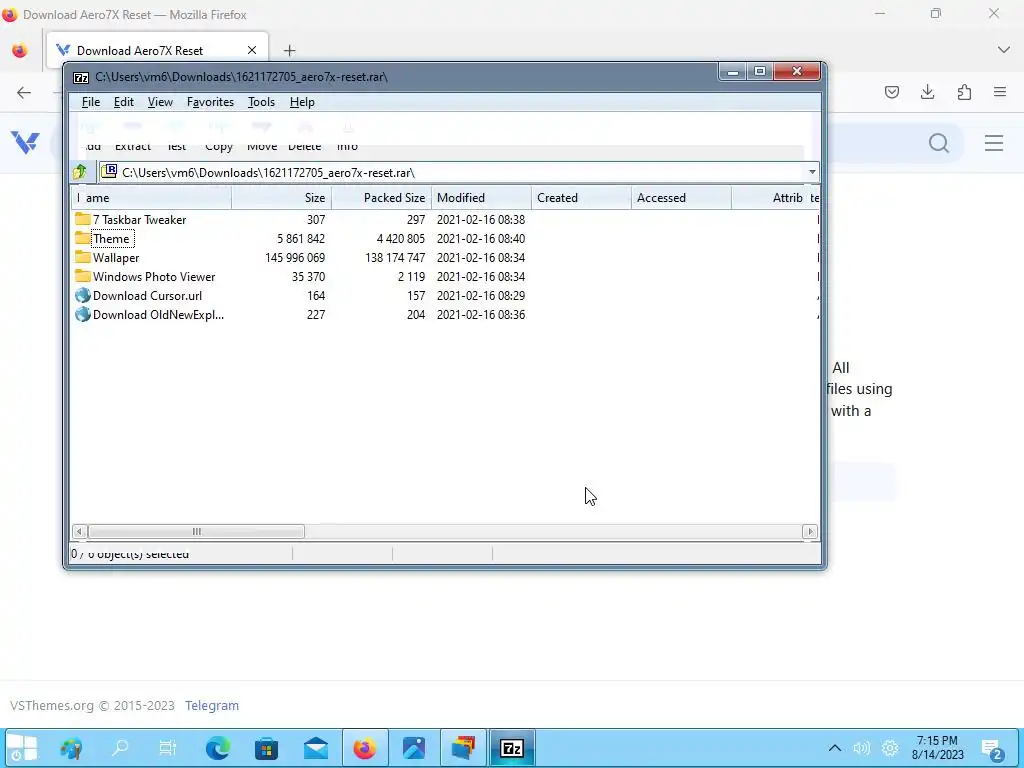The image size is (1024, 768).
Task: Click the modified date 2021-02-16 08:36
Action: coord(481,314)
